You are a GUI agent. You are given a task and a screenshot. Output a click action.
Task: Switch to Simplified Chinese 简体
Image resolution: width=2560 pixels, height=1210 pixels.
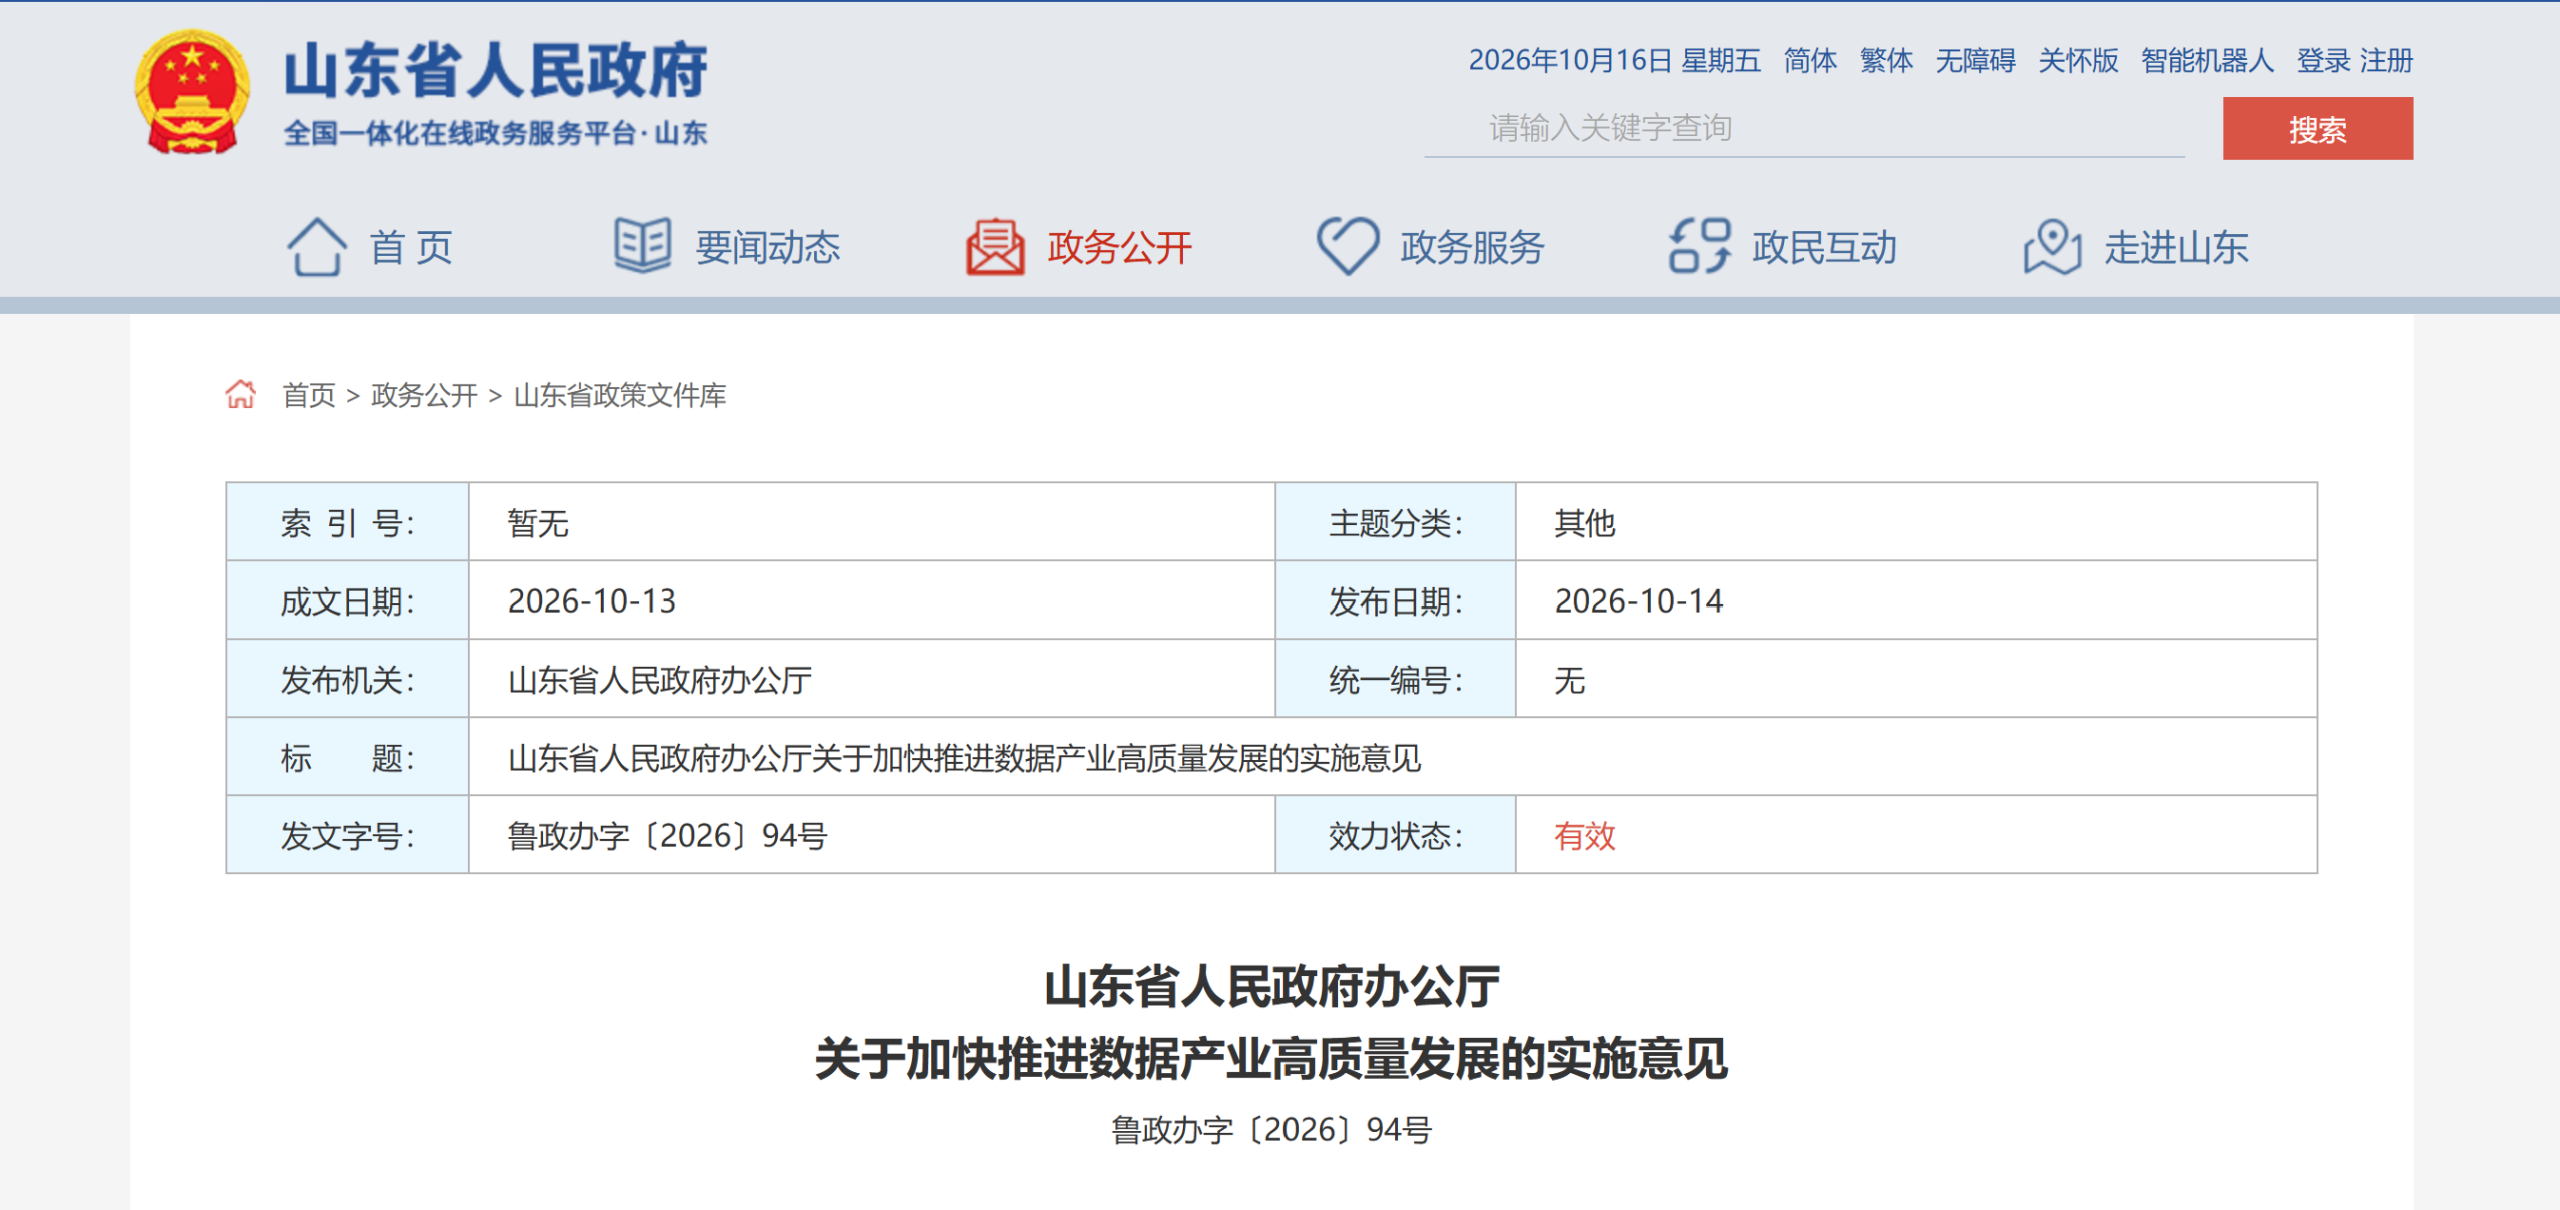point(1810,60)
